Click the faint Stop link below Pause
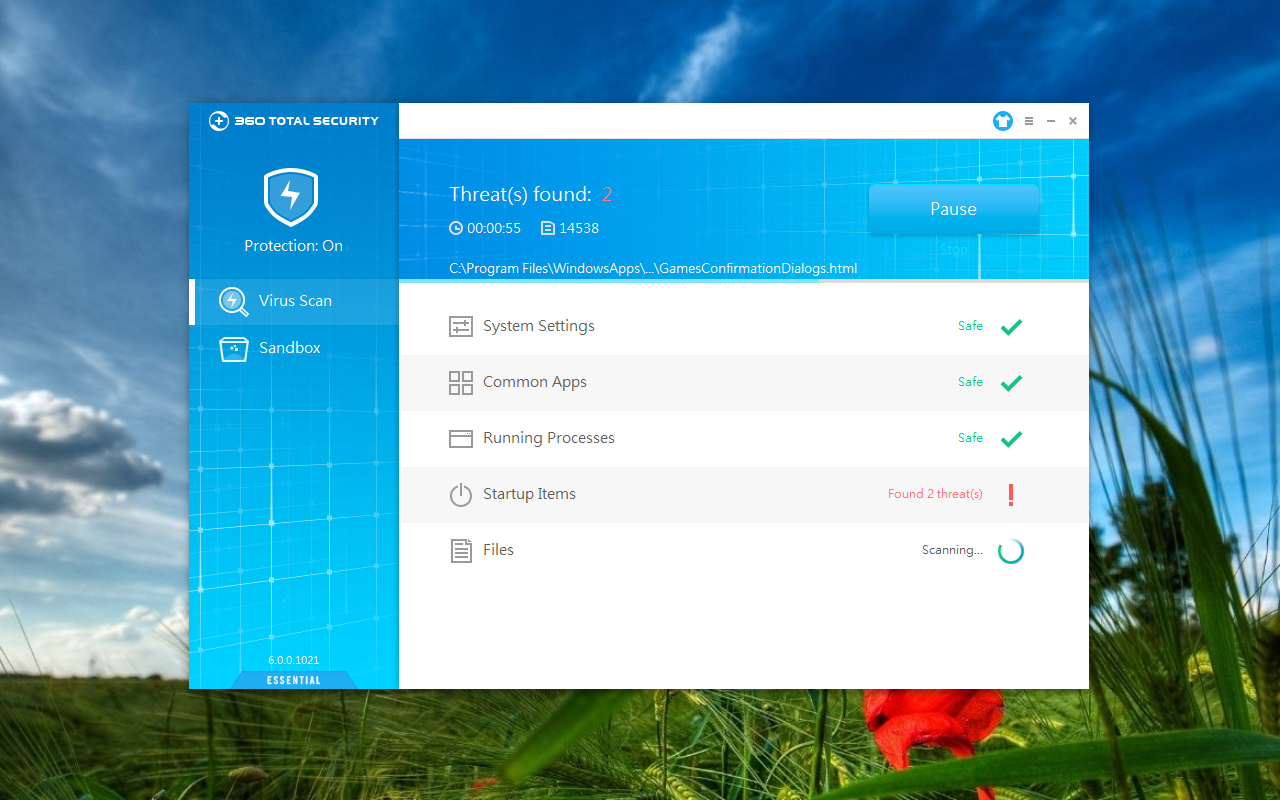This screenshot has height=800, width=1280. (953, 249)
